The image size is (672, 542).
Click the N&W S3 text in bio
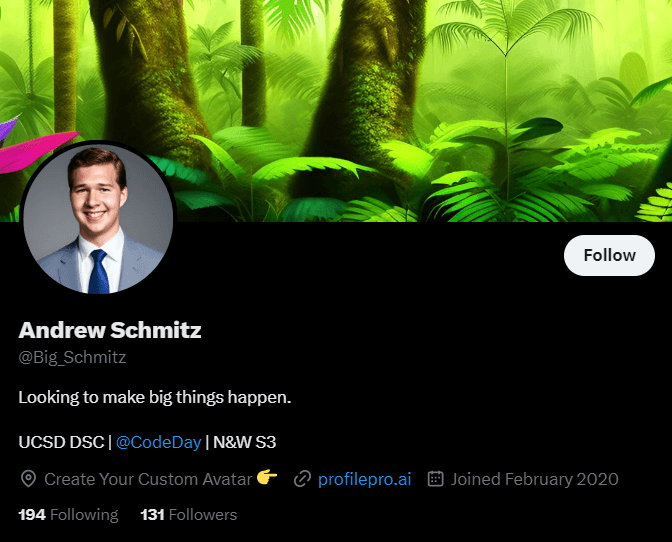pyautogui.click(x=244, y=441)
